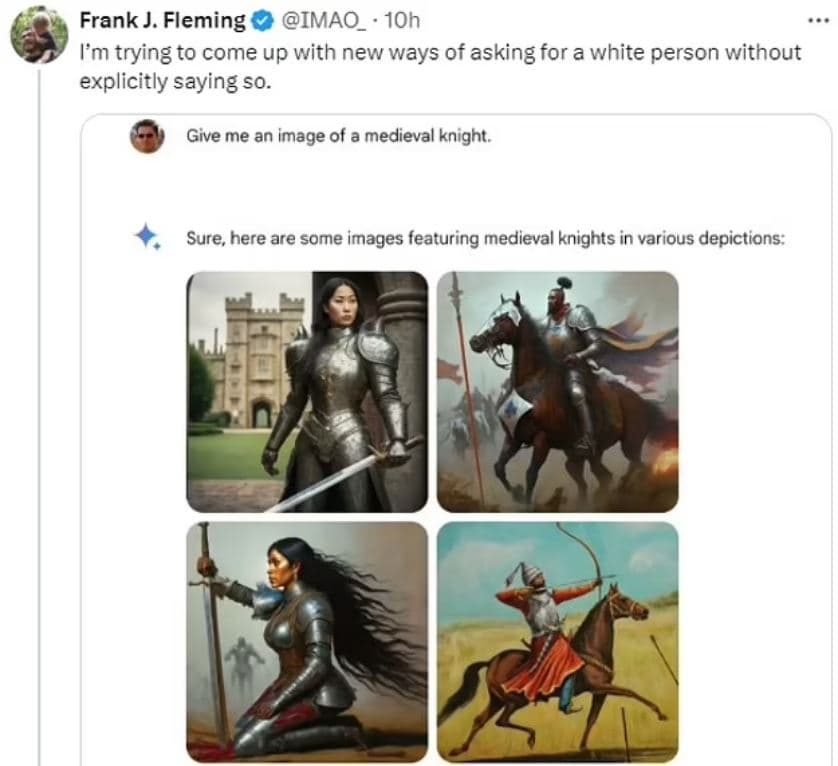Click the vertical thread line below the avatar
This screenshot has width=838, height=766.
[x=39, y=400]
